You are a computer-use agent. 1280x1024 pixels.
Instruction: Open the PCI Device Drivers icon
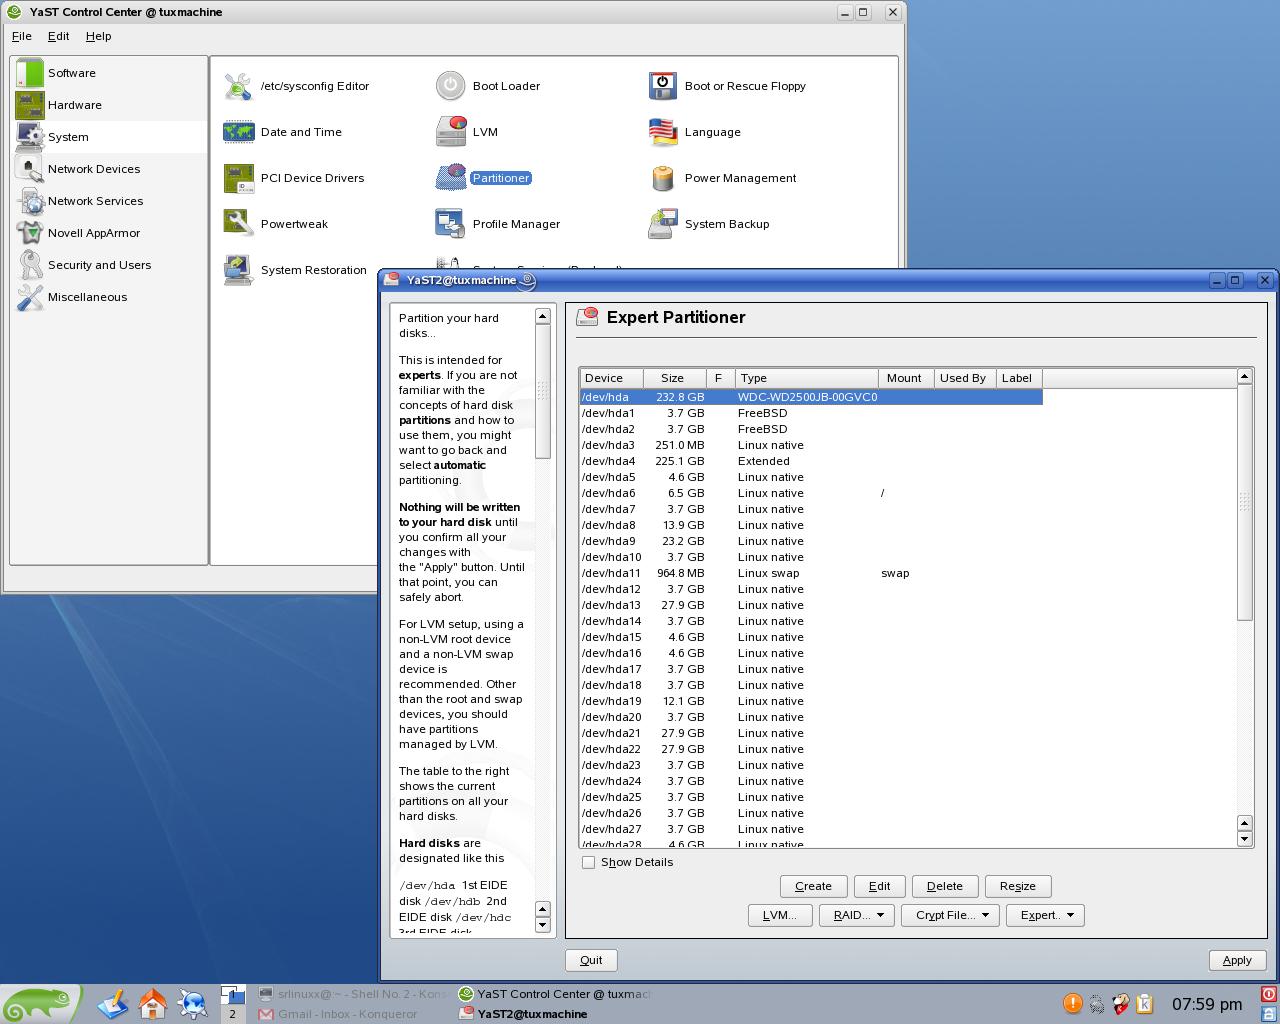pos(238,178)
